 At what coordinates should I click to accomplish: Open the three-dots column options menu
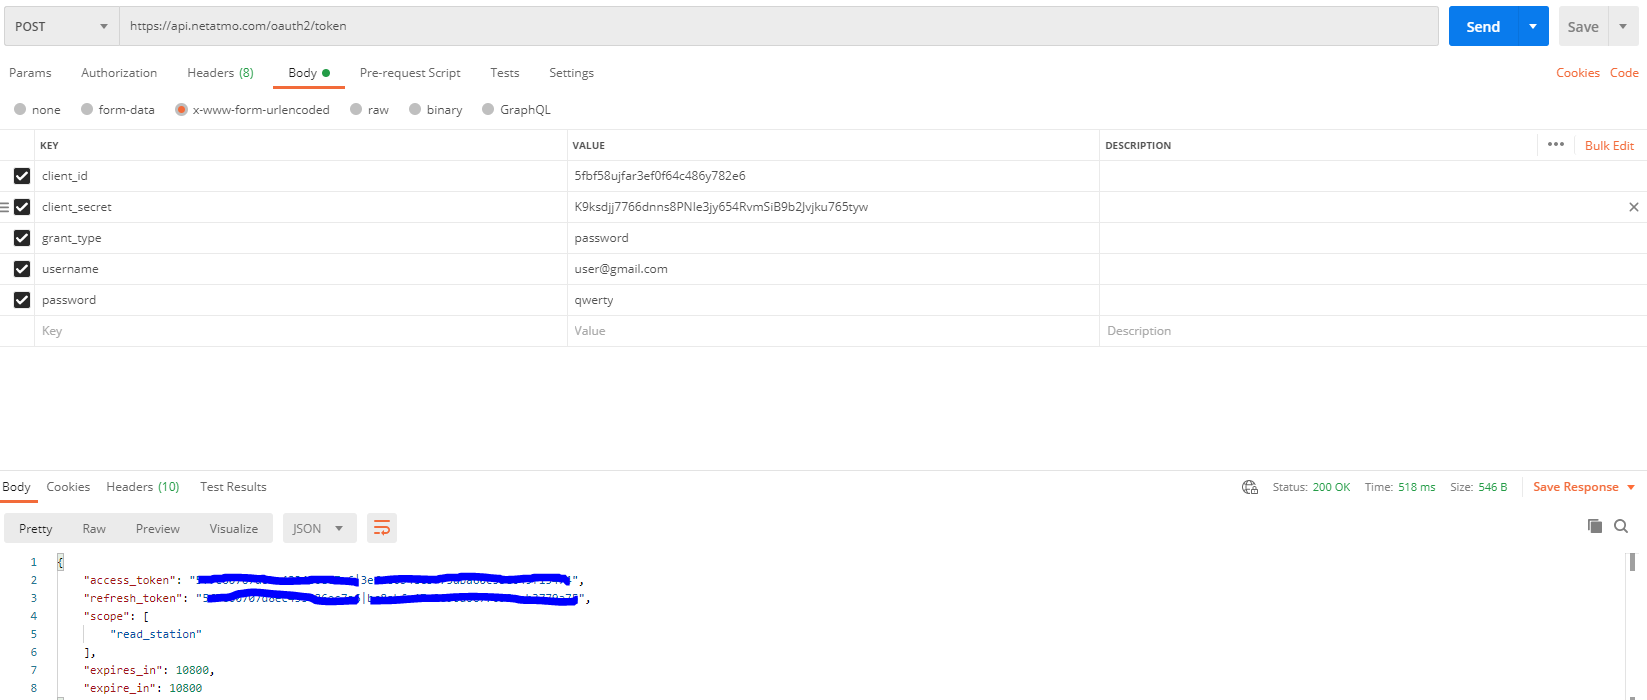pyautogui.click(x=1555, y=145)
